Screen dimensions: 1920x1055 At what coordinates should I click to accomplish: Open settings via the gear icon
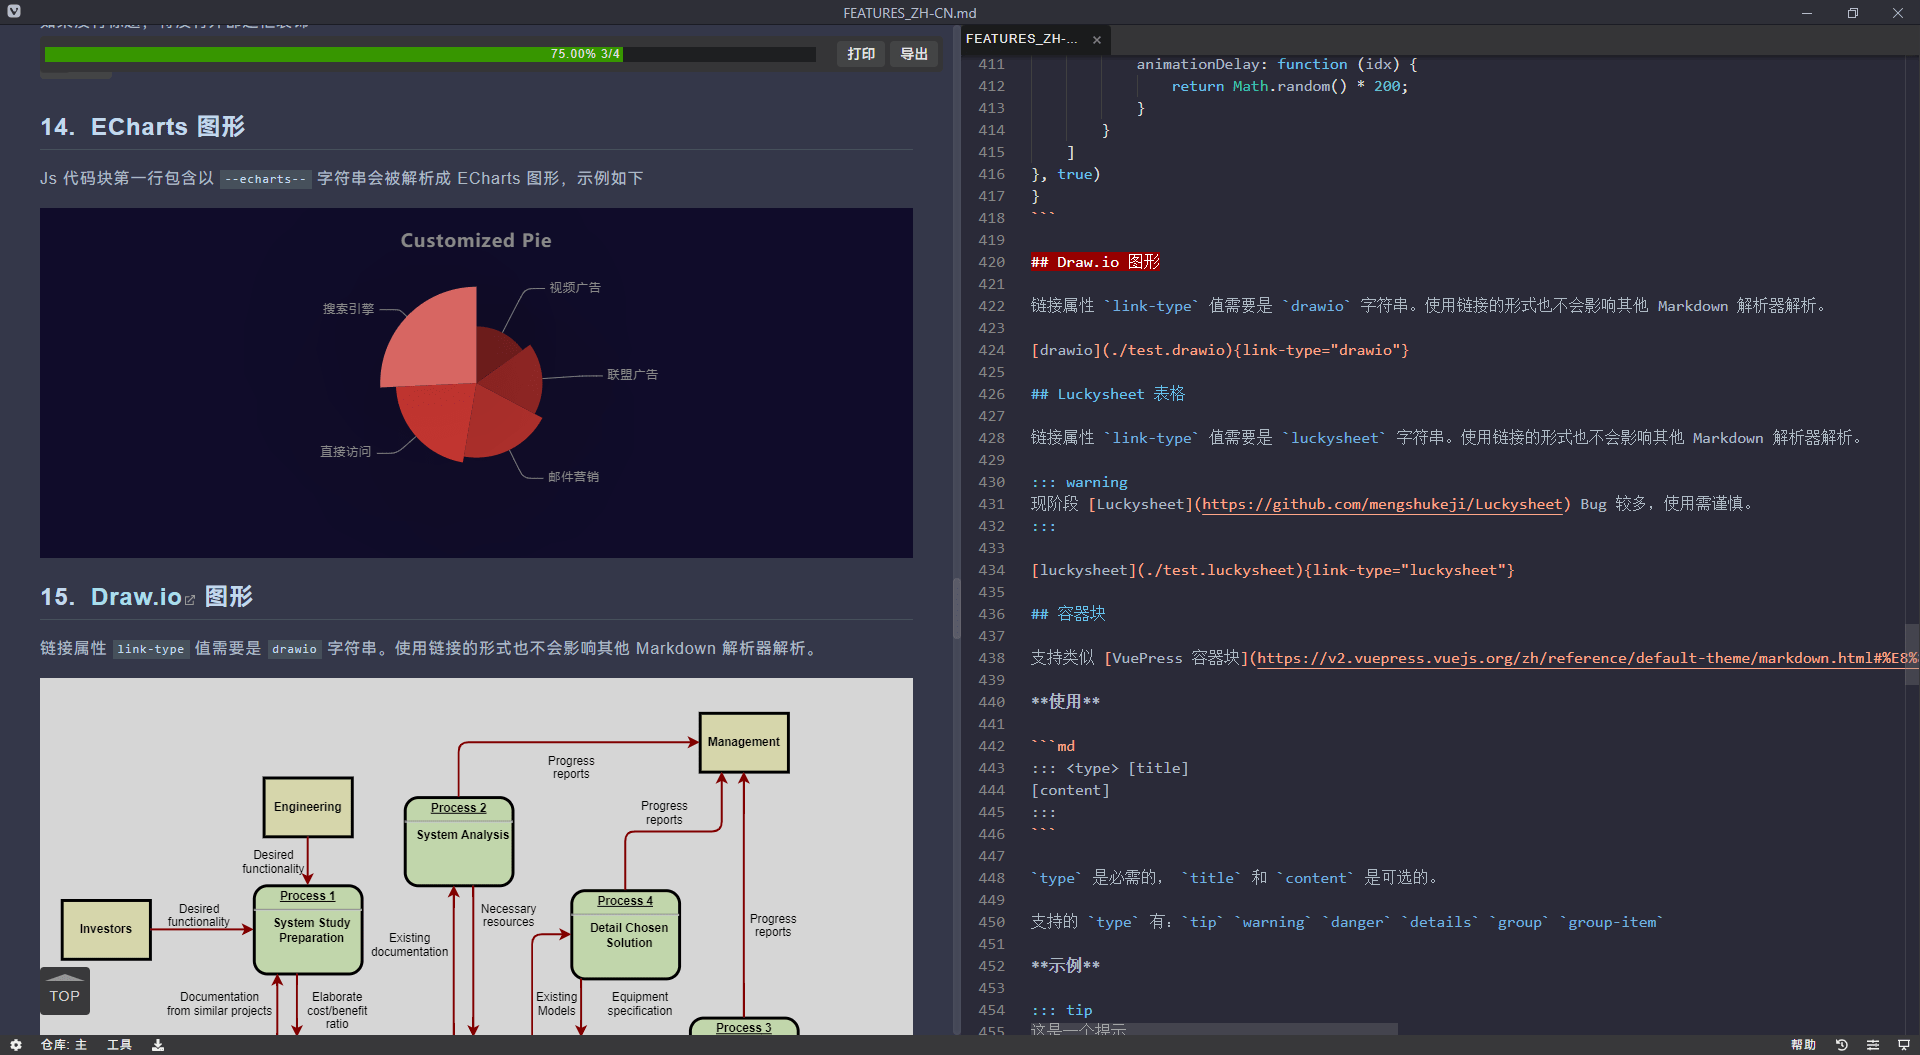pos(16,1045)
